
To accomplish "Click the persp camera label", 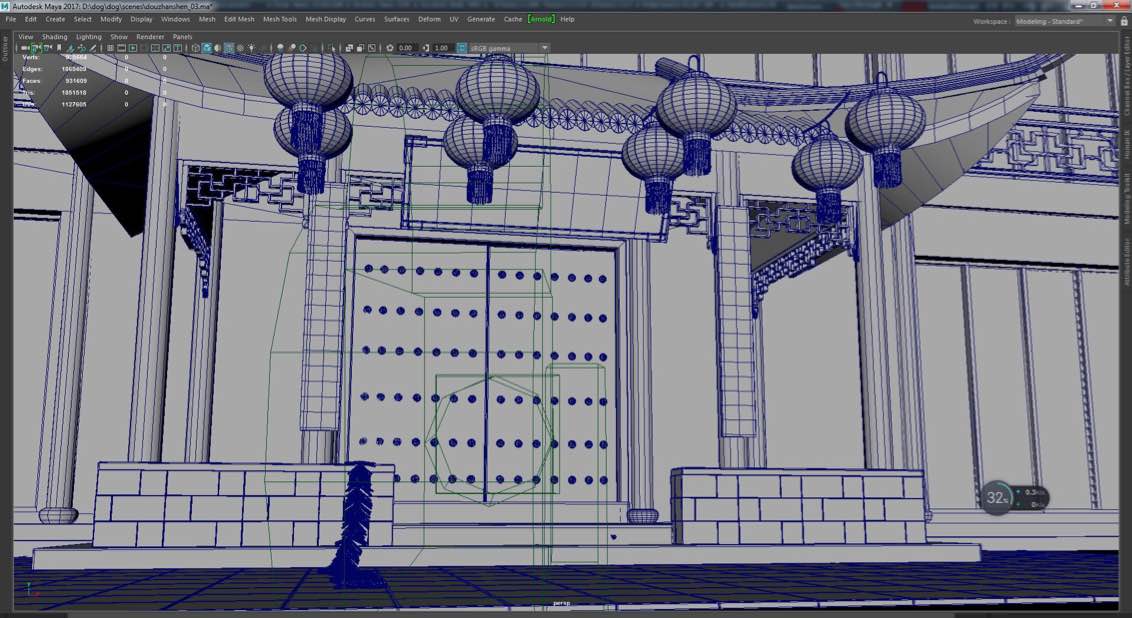I will (561, 603).
